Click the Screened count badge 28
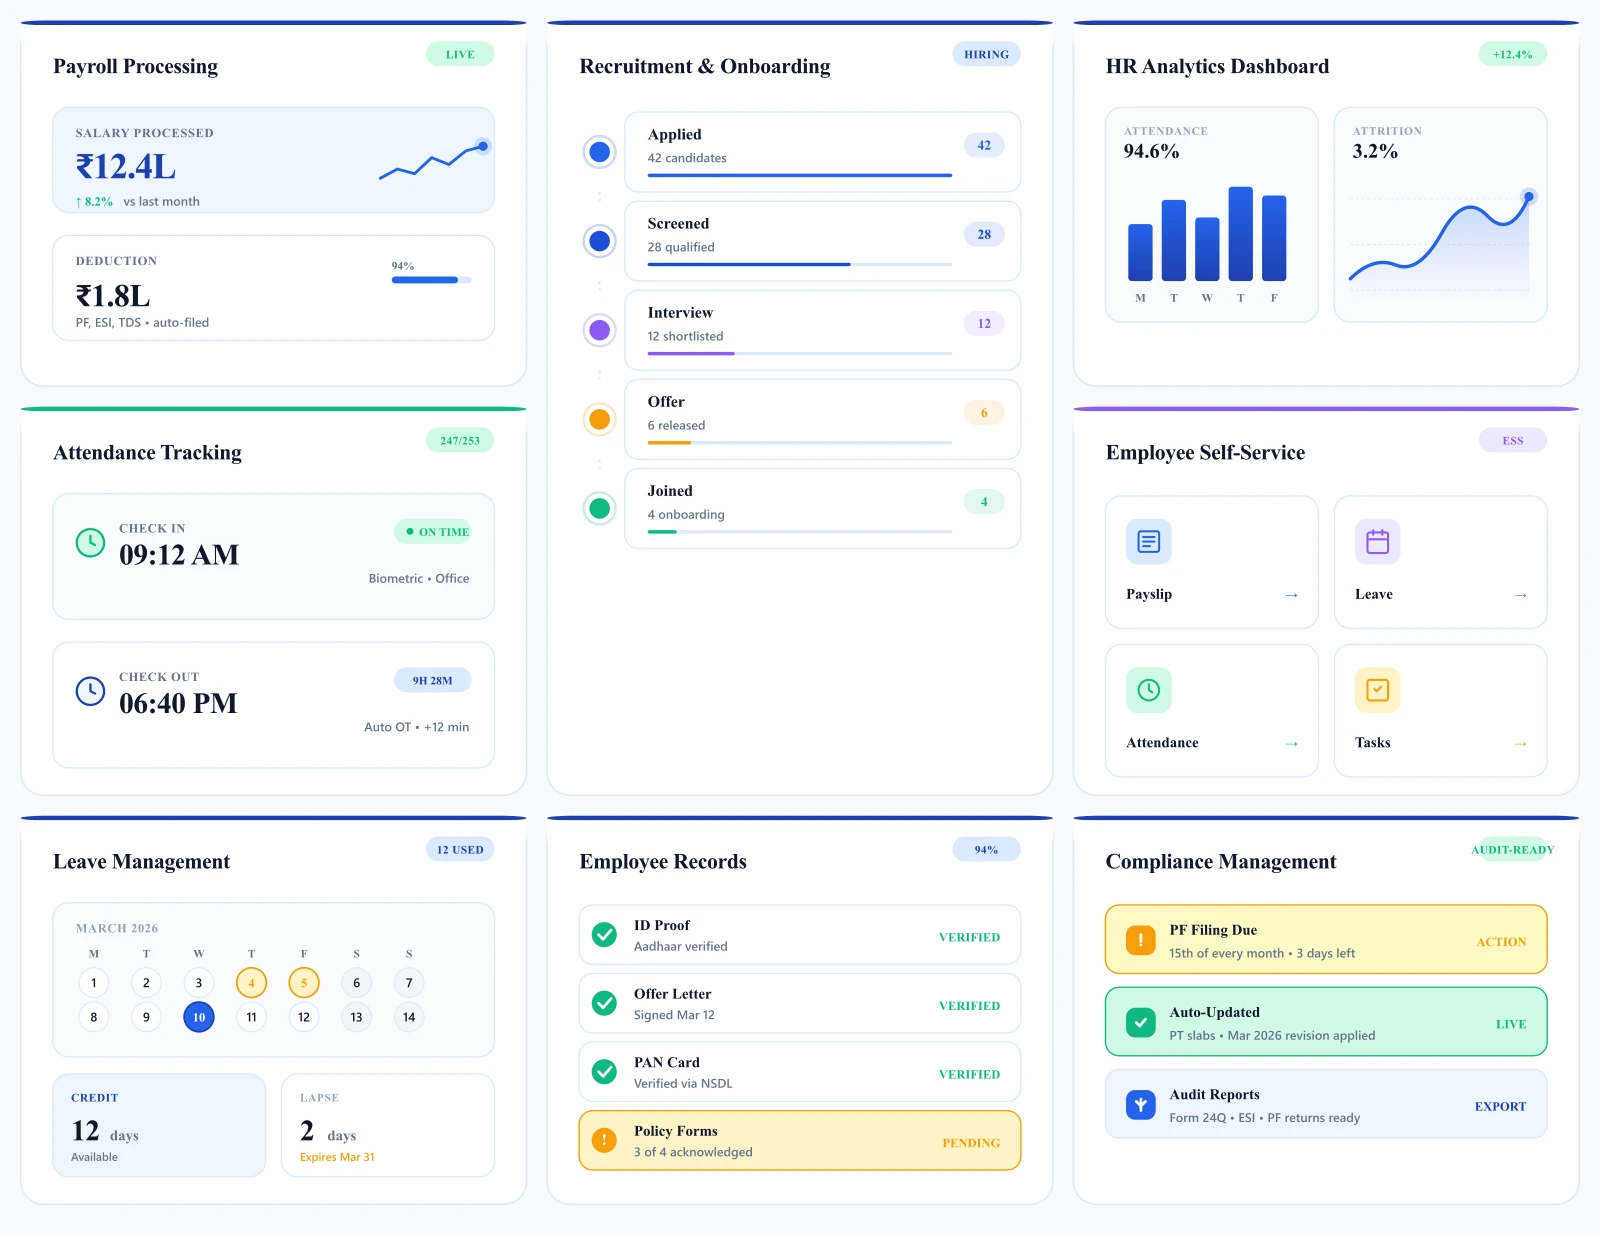Screen dimensions: 1600x1234 click(x=984, y=234)
